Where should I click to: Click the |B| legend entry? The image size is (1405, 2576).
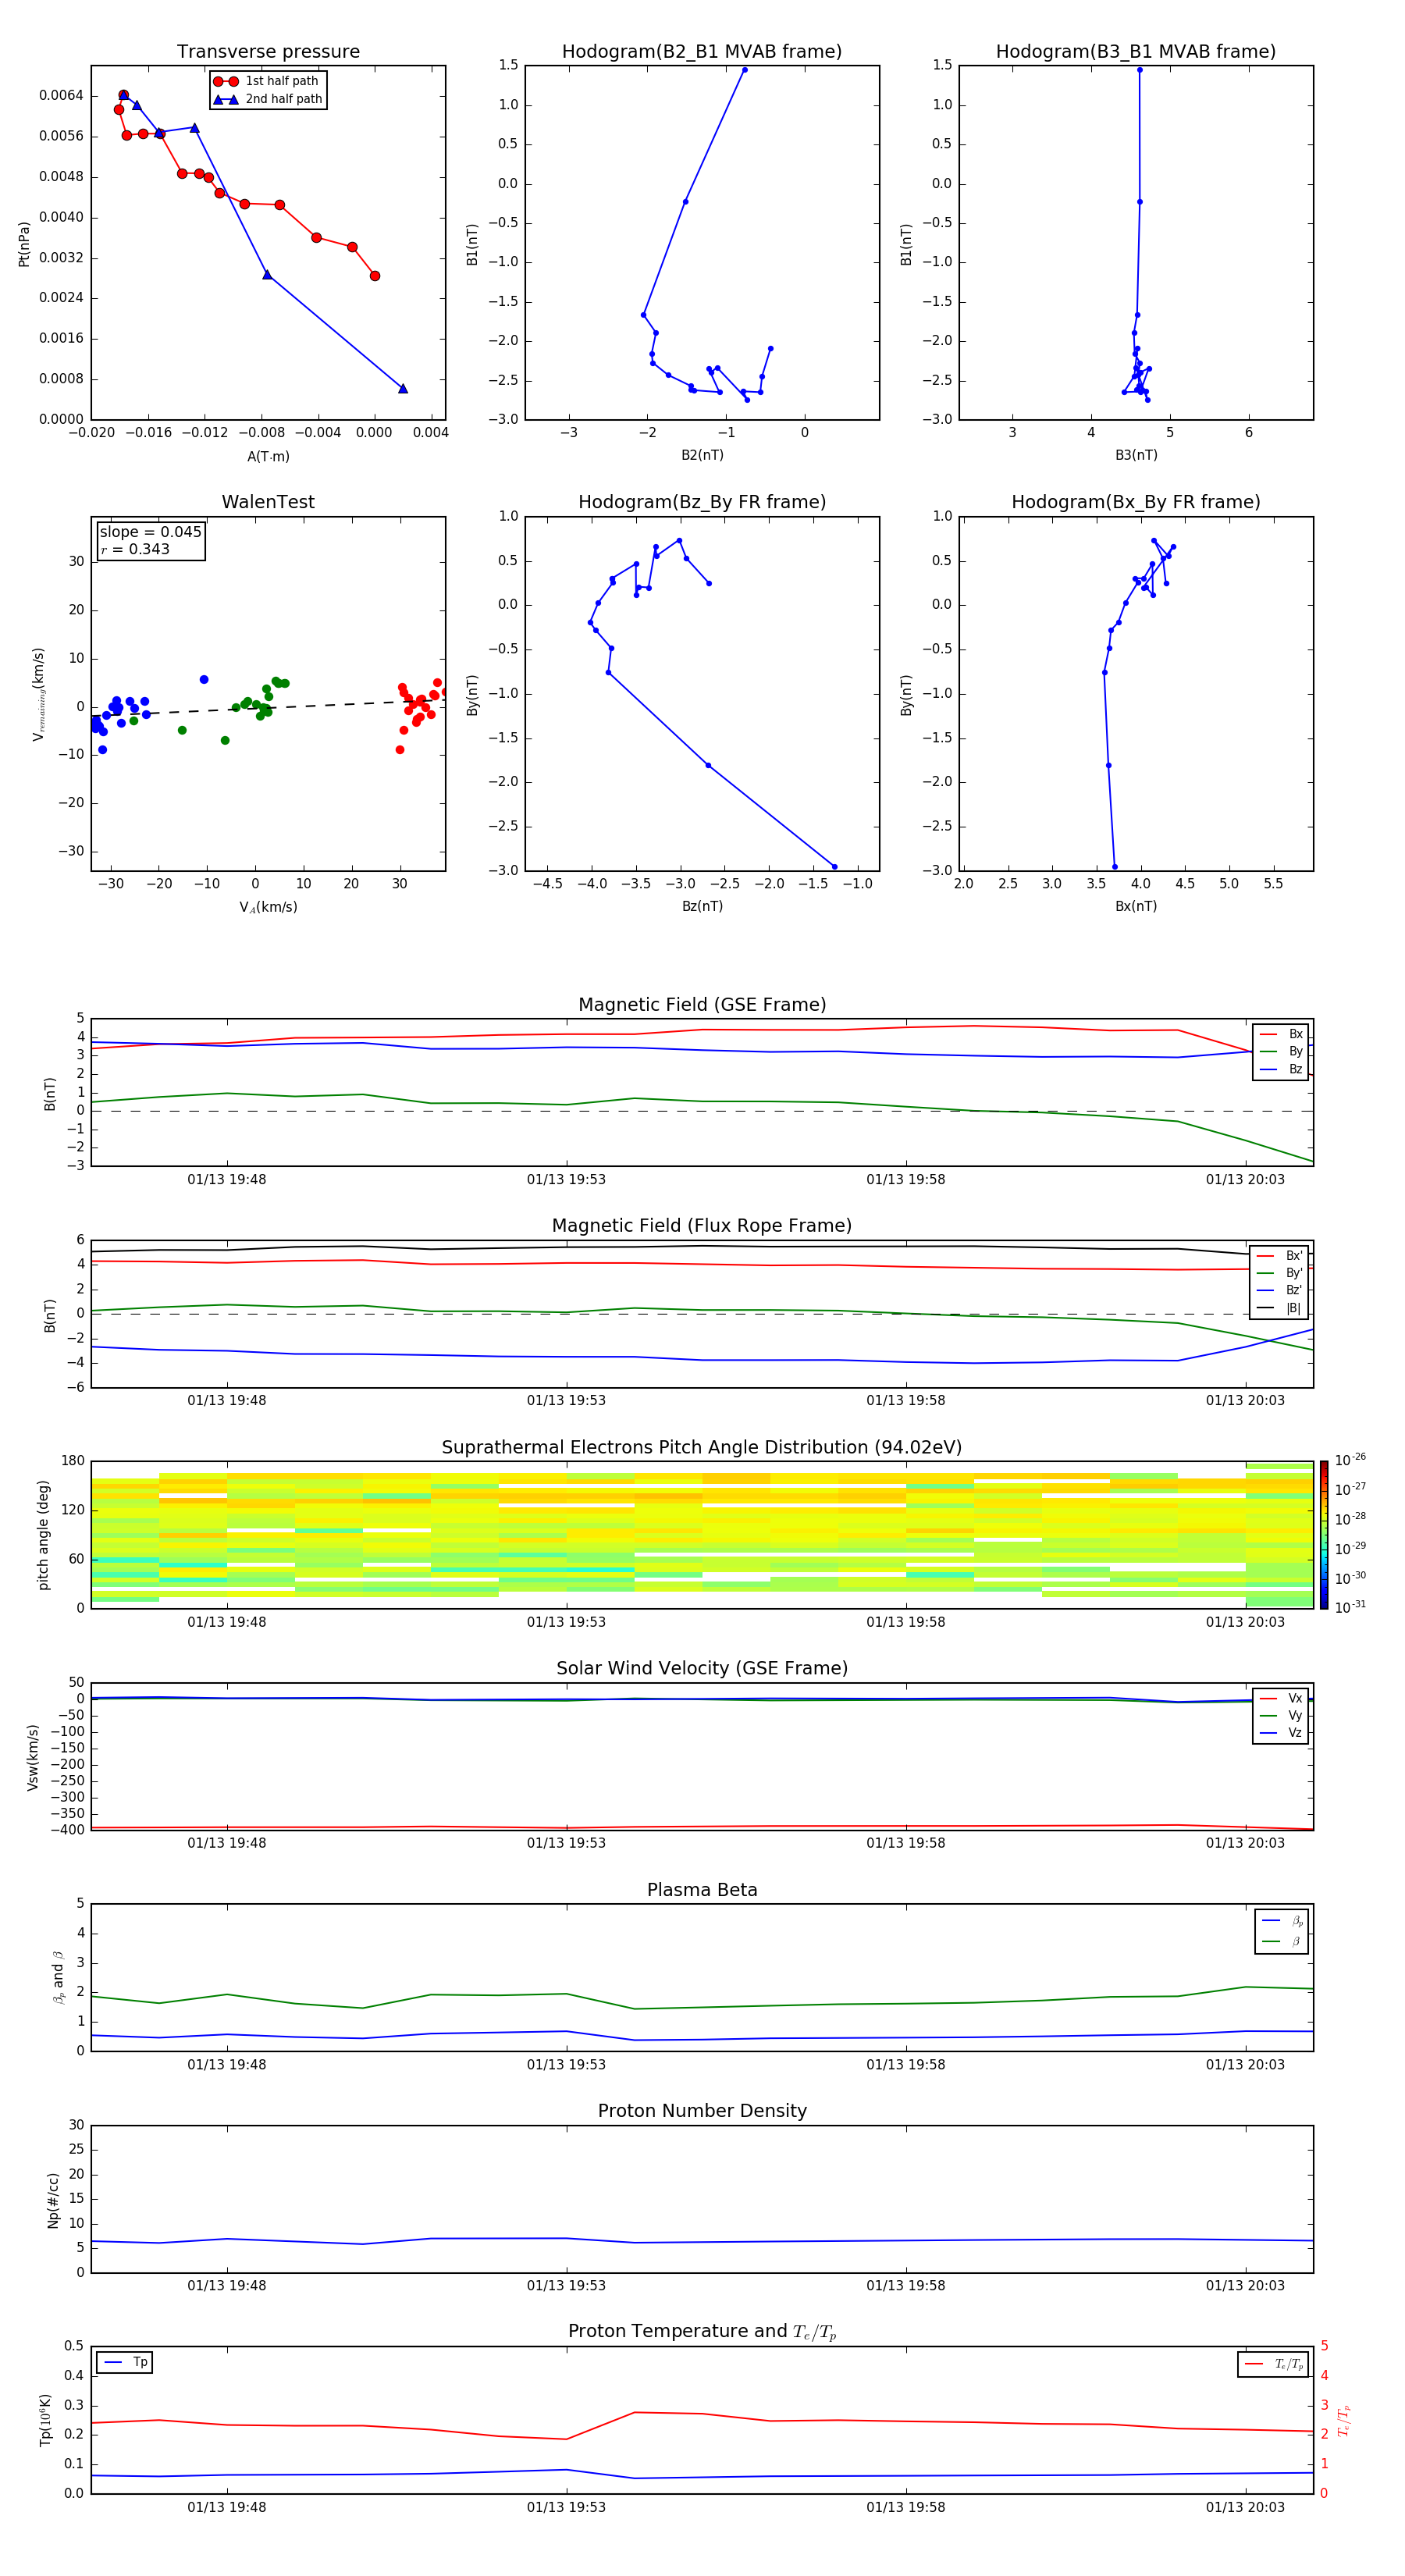point(1280,1308)
